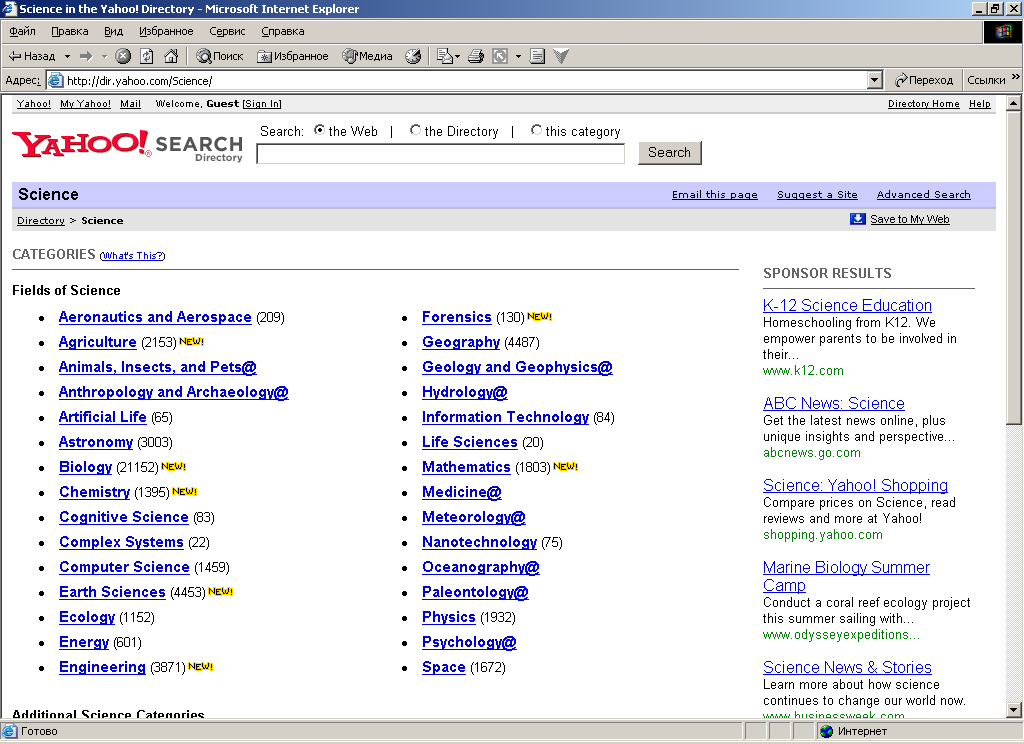This screenshot has height=744, width=1024.
Task: Select the 'the Web' search radio button
Action: (x=319, y=130)
